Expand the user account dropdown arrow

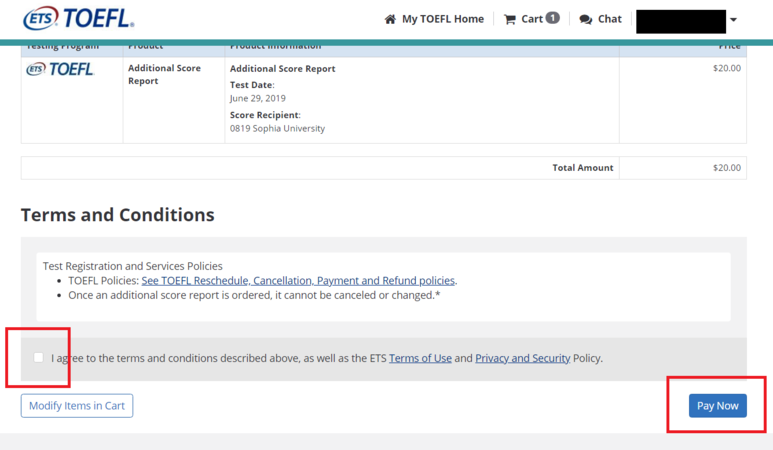[733, 20]
